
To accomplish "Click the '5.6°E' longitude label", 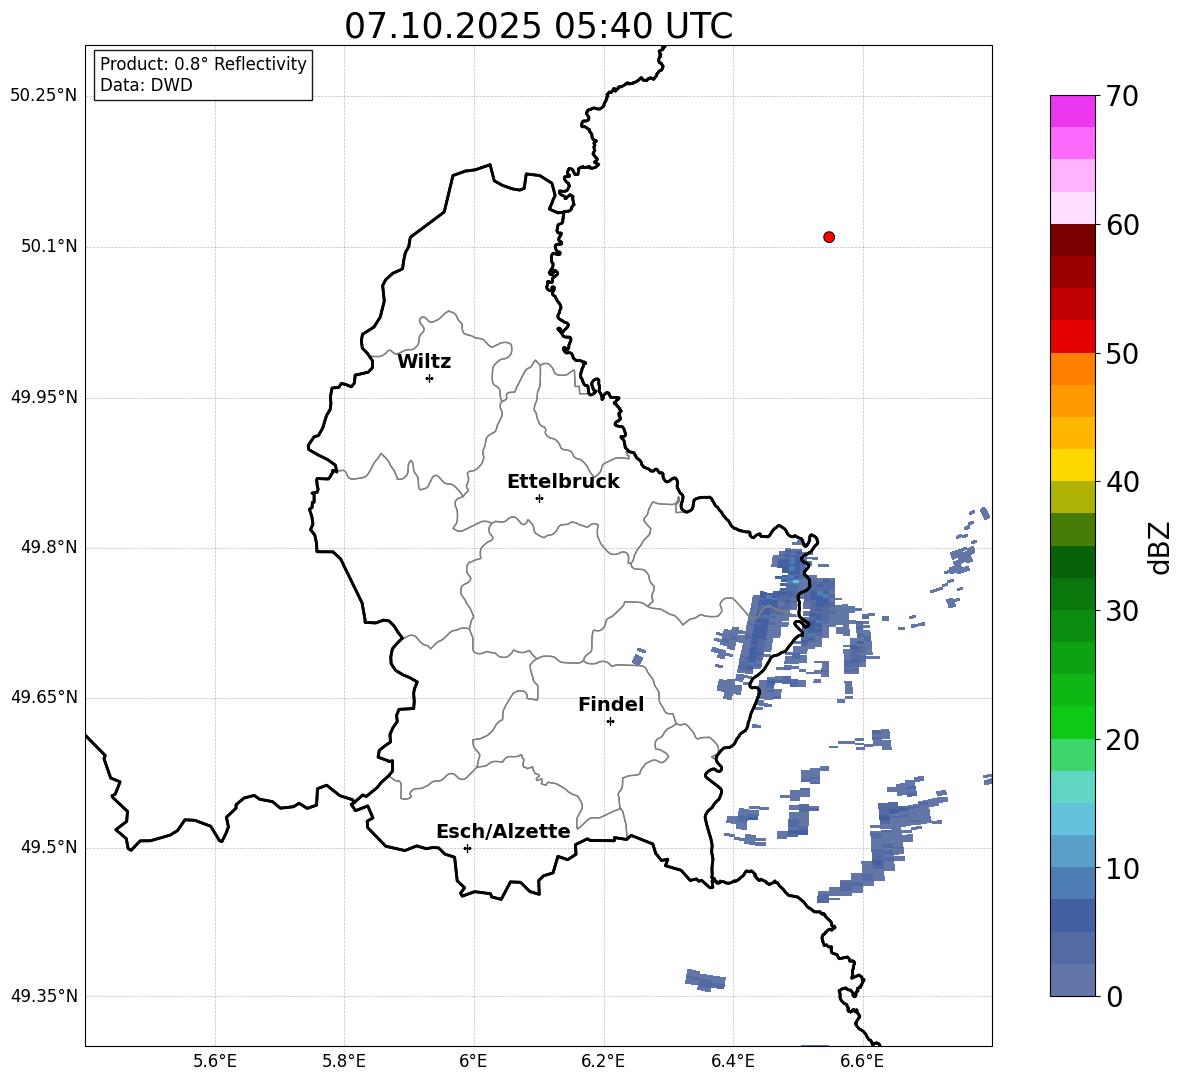I will (x=215, y=1061).
